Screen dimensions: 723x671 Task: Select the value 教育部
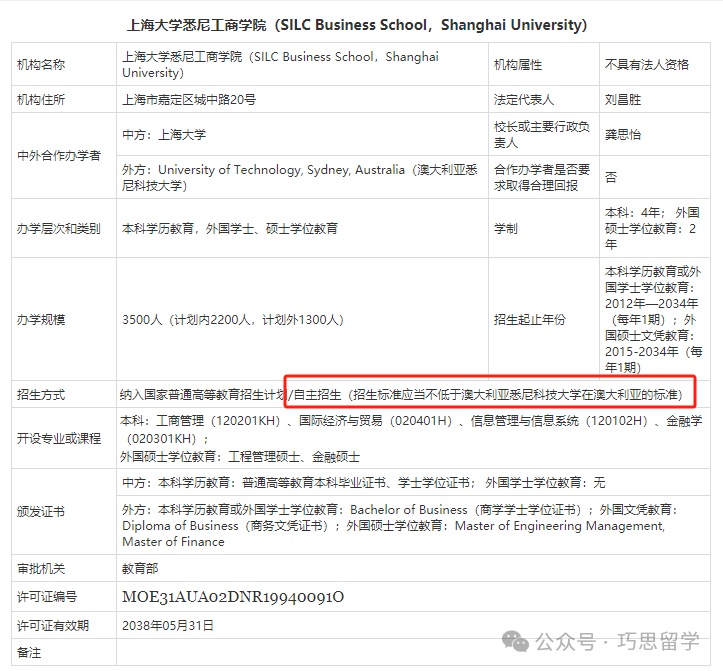coord(140,569)
